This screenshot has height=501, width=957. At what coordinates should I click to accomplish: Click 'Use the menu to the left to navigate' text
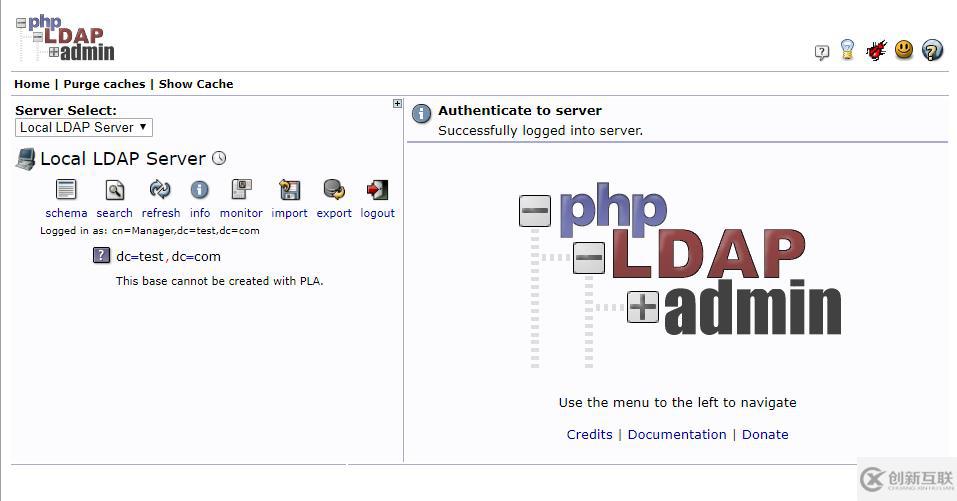point(677,403)
